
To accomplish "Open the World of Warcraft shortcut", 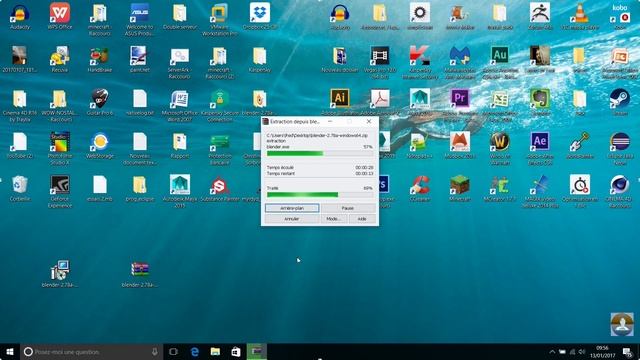I will [x=500, y=148].
